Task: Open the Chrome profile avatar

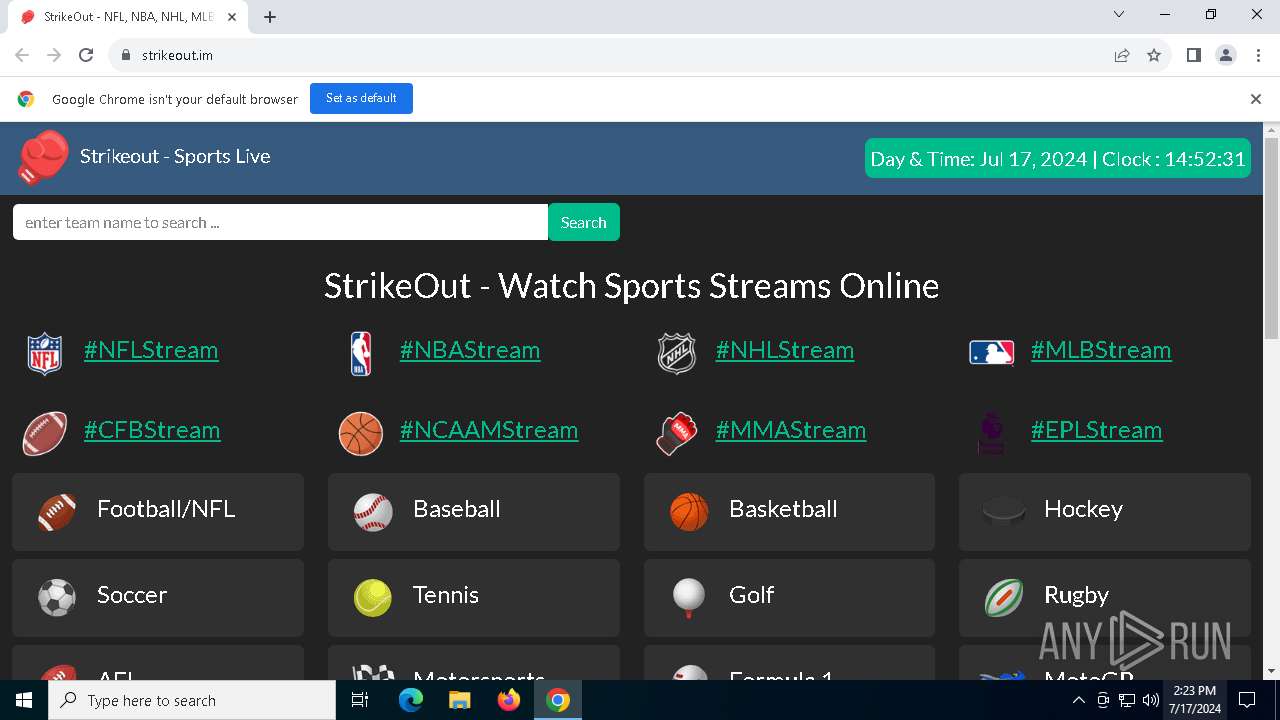Action: tap(1226, 55)
